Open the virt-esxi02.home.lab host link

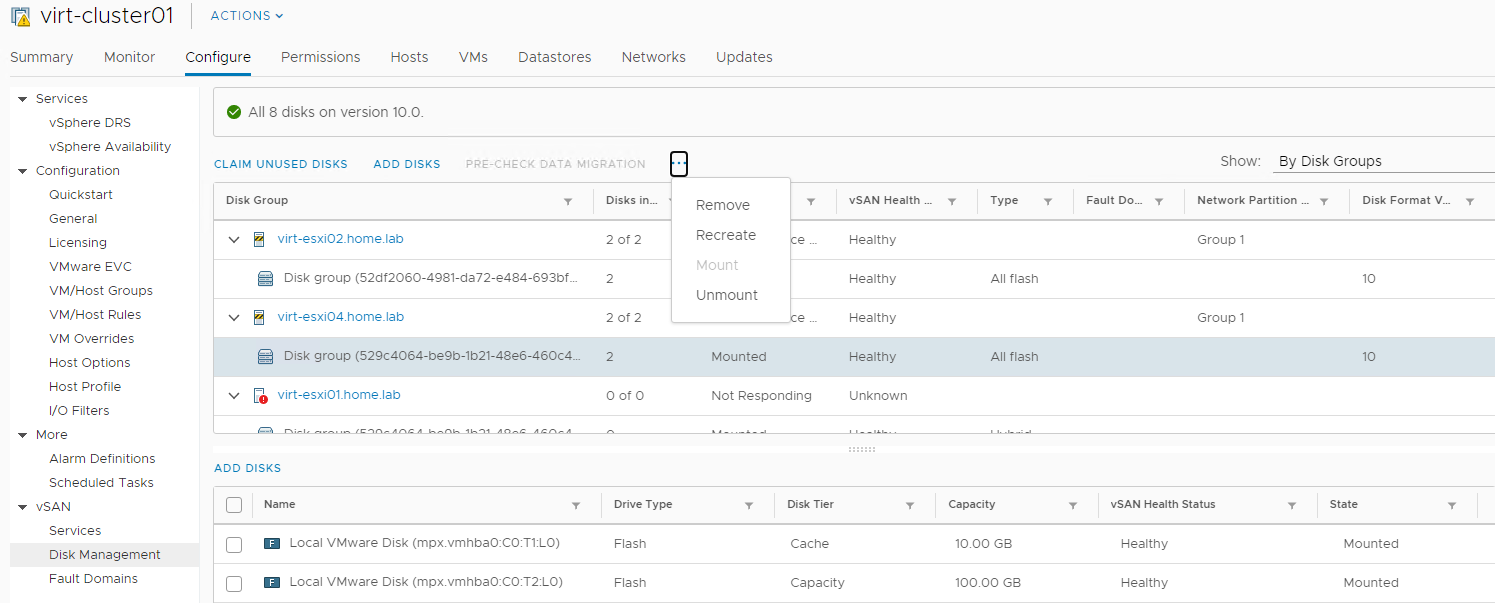341,239
